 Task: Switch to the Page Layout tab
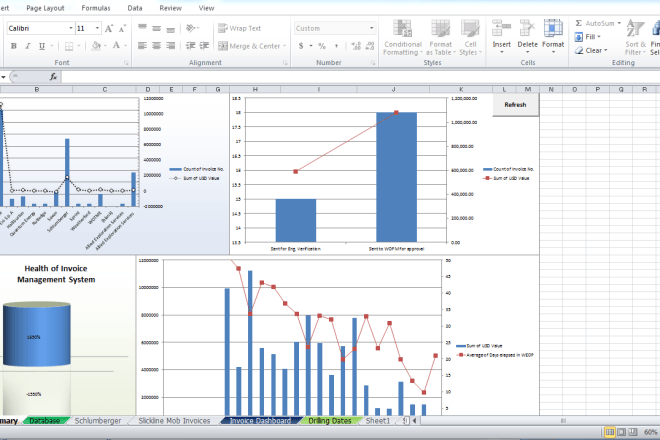coord(45,8)
